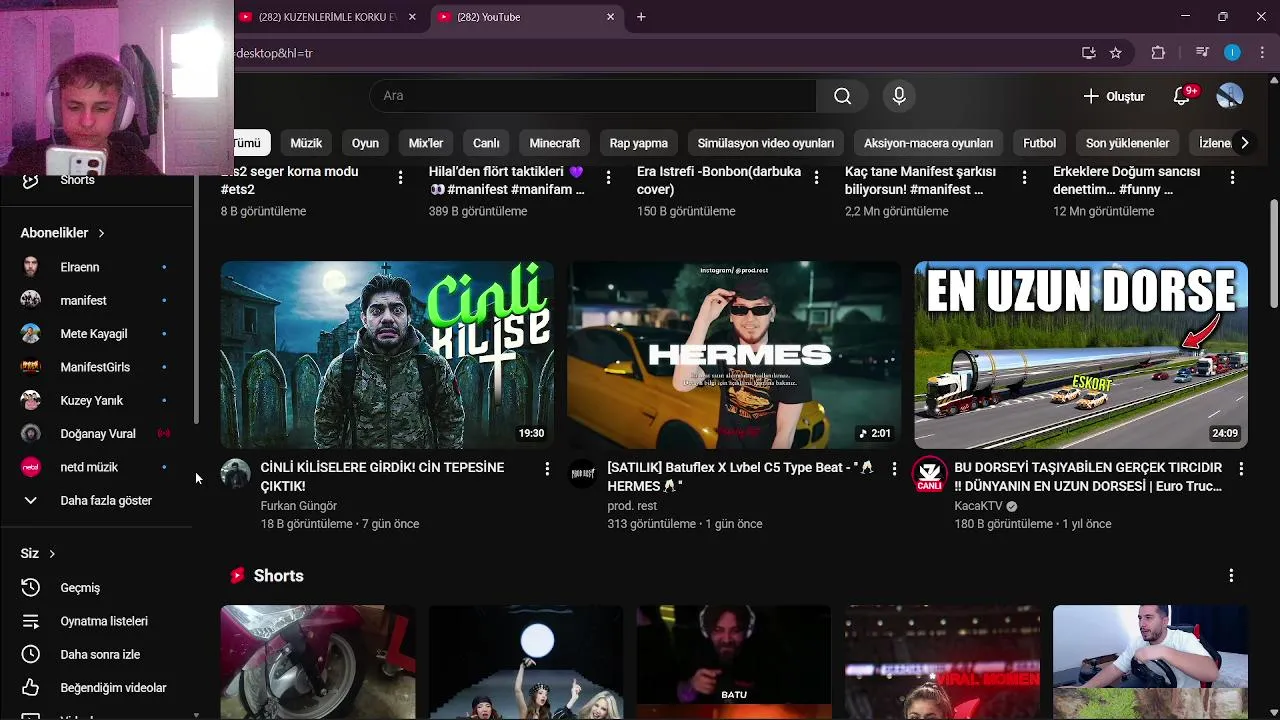This screenshot has width=1280, height=720.
Task: Open the notifications bell
Action: [x=1182, y=96]
